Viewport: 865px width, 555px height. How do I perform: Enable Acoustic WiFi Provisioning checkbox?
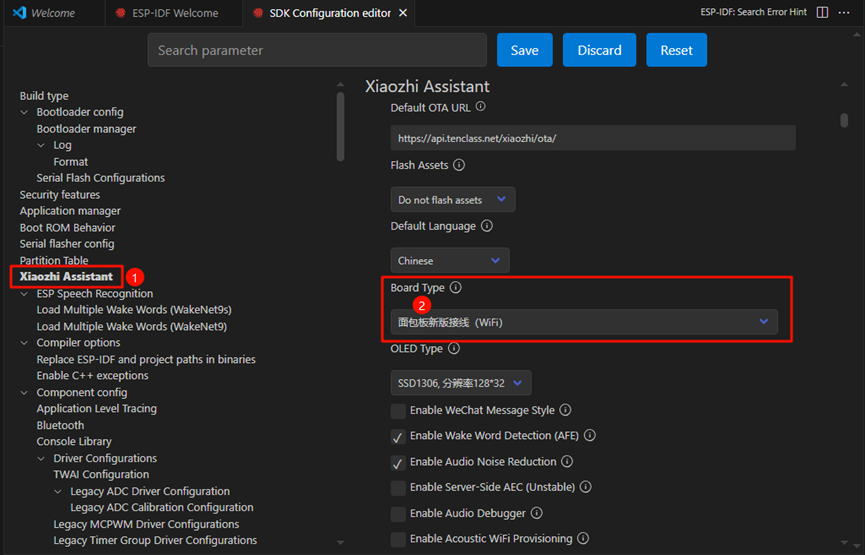click(398, 539)
